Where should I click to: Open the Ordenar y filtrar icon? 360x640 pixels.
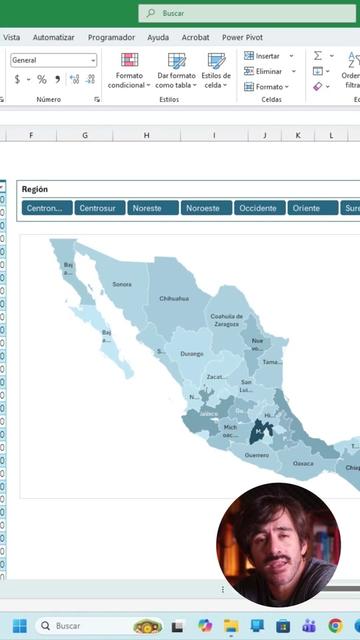[352, 70]
